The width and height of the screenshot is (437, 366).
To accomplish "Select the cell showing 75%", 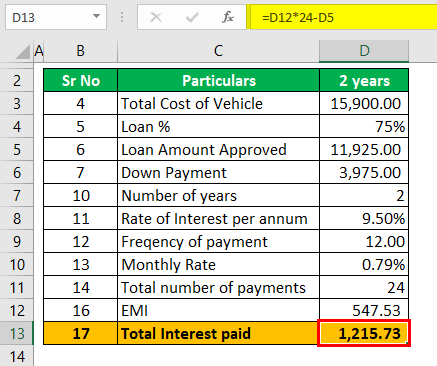I will (x=364, y=126).
